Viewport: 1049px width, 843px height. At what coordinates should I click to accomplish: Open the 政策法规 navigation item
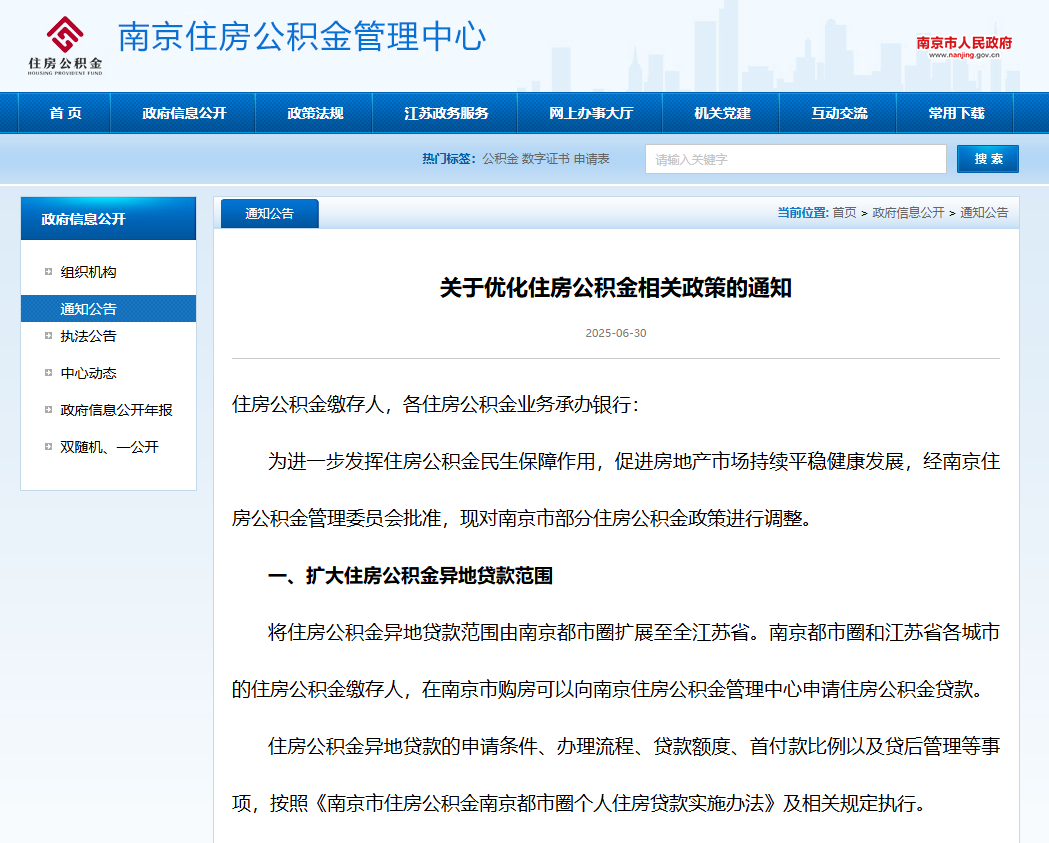click(x=315, y=113)
